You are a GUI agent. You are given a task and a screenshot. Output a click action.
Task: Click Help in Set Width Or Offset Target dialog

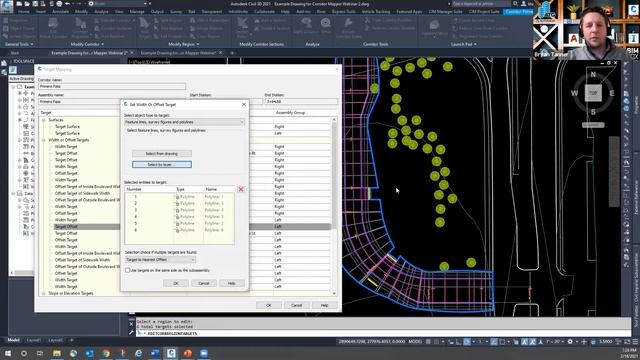point(231,283)
